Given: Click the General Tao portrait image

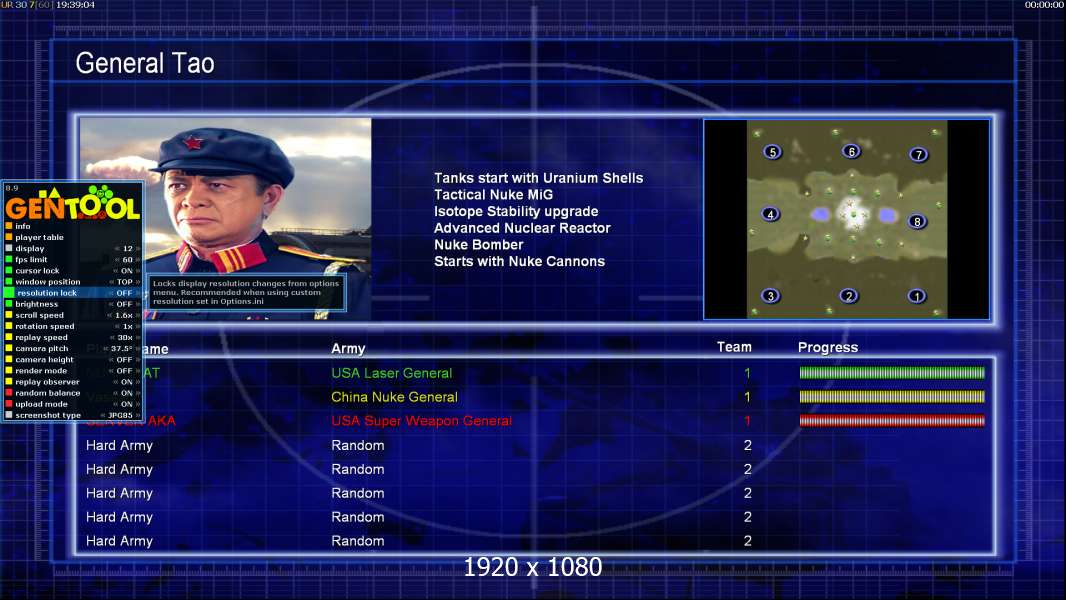Looking at the screenshot, I should click(226, 219).
